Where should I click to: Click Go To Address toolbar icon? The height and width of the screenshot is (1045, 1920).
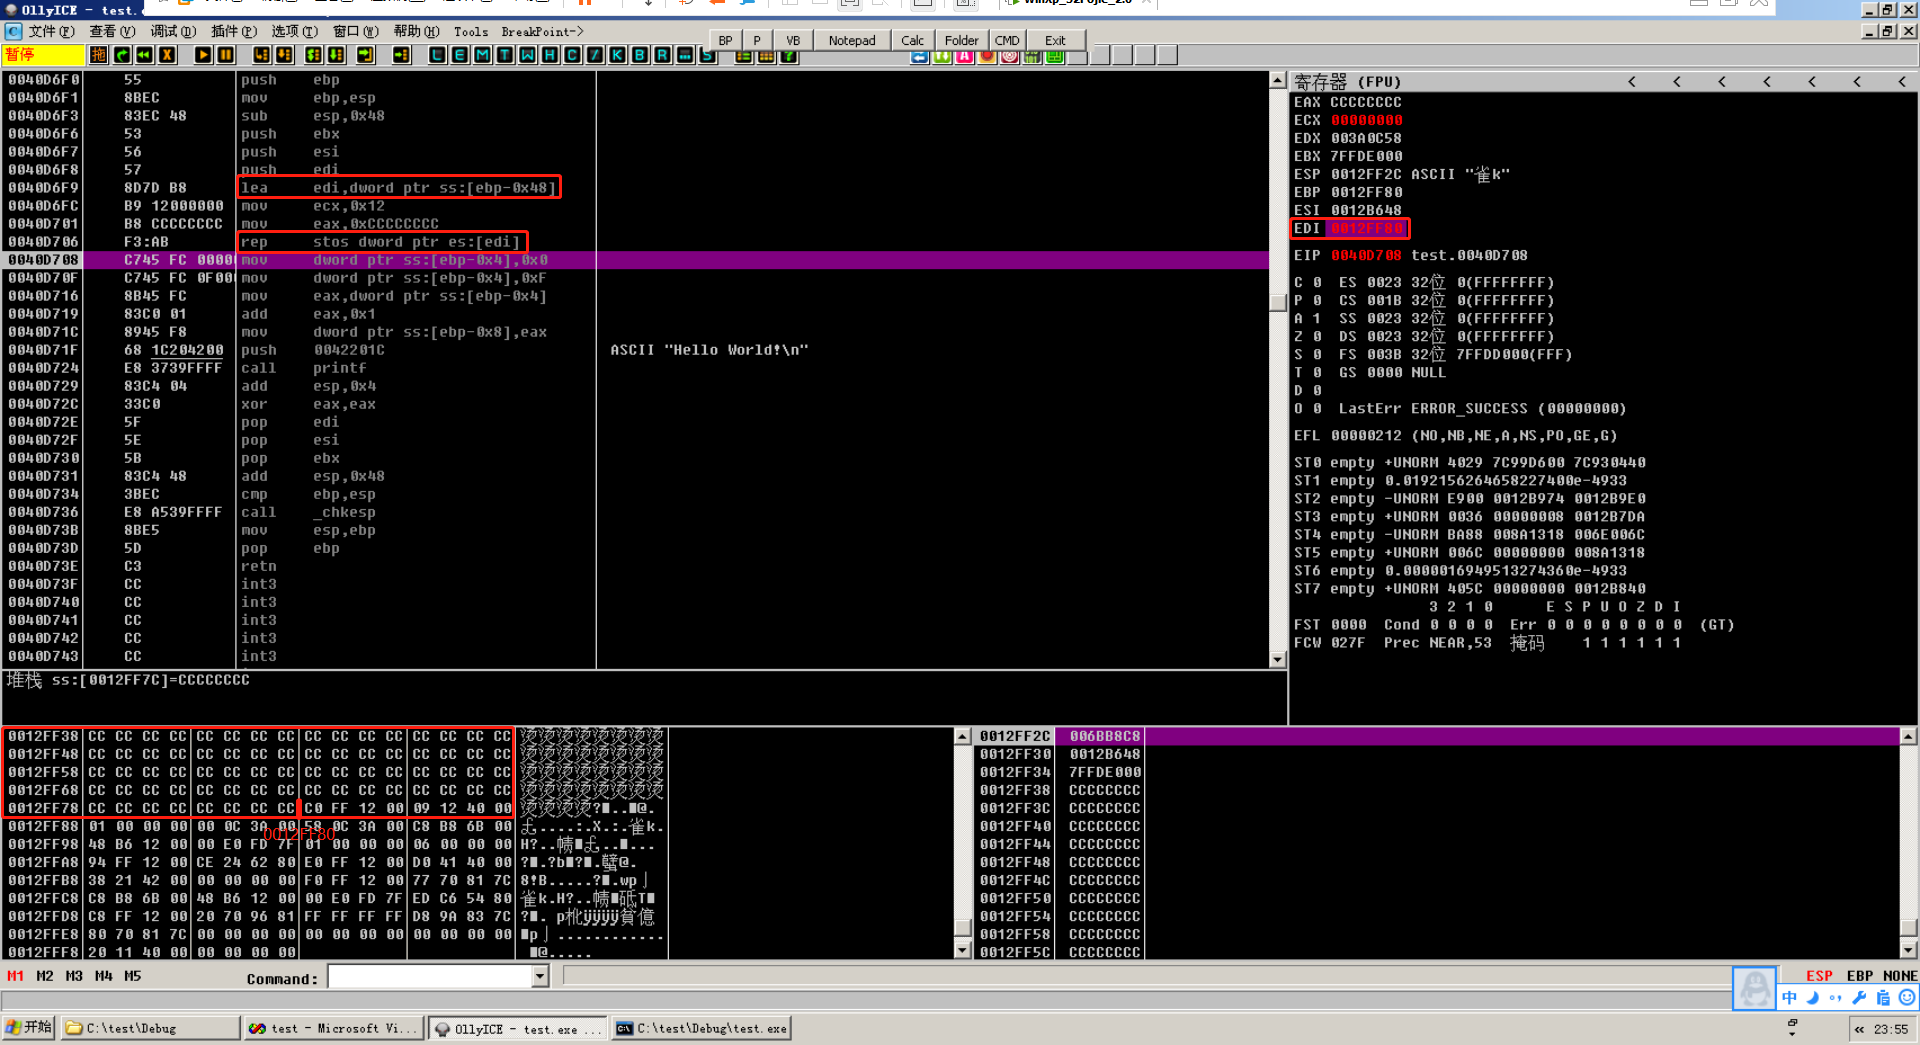(x=401, y=55)
